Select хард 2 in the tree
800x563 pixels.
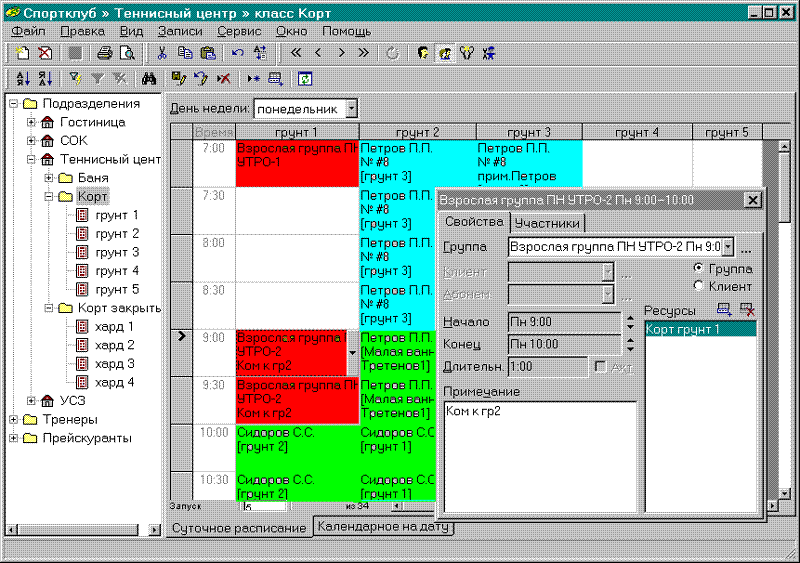click(114, 345)
